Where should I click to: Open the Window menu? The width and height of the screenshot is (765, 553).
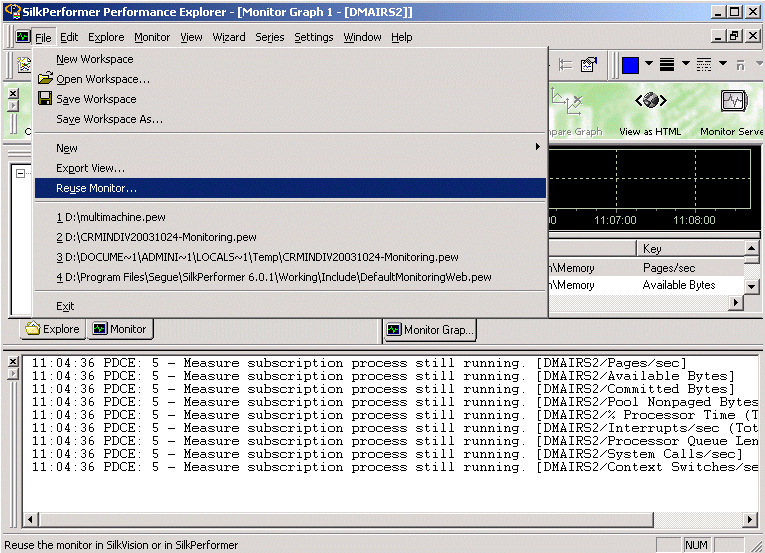coord(362,37)
